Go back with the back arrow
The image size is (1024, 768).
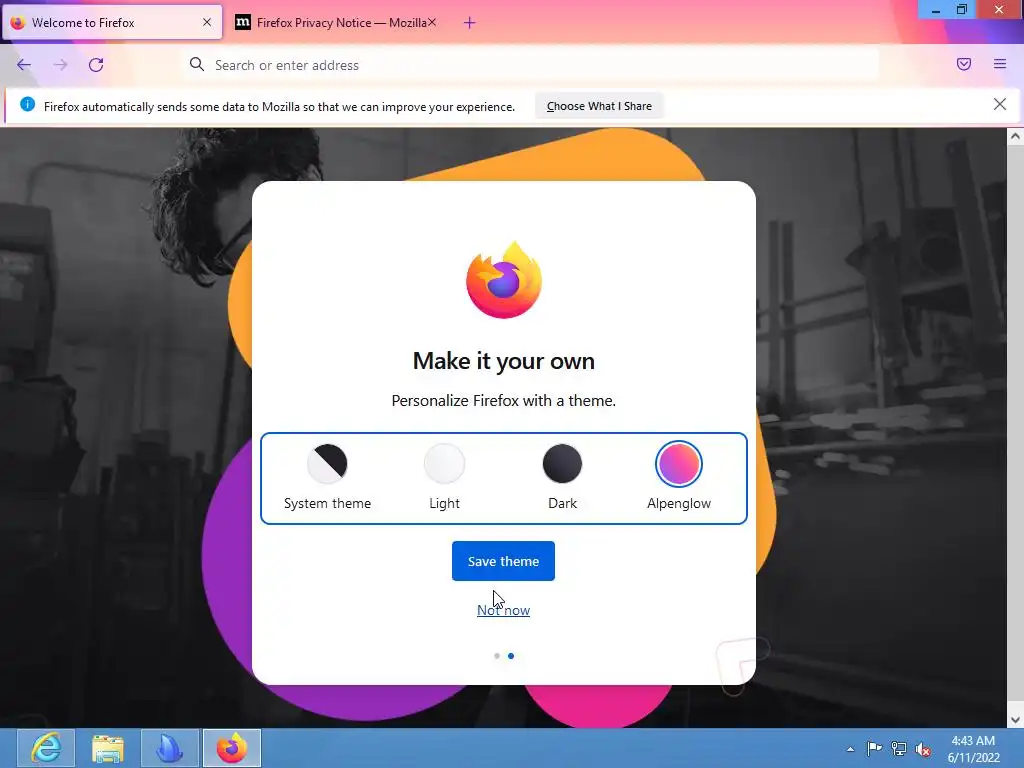[24, 65]
